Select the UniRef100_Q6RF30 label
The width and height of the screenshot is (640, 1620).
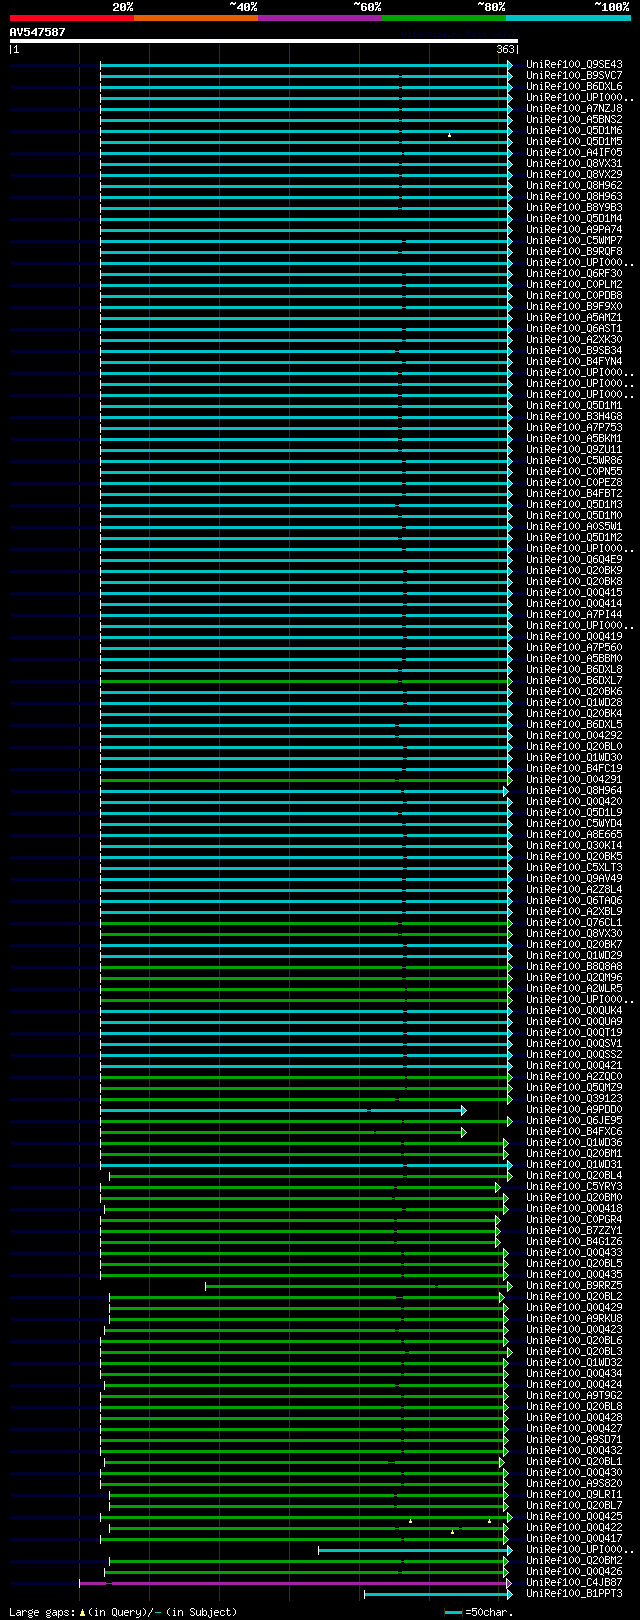pos(574,274)
